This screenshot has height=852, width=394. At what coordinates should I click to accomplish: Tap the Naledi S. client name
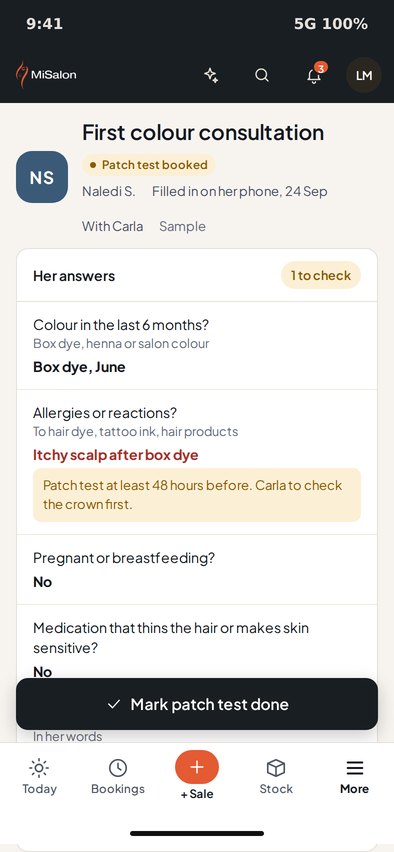(x=109, y=191)
